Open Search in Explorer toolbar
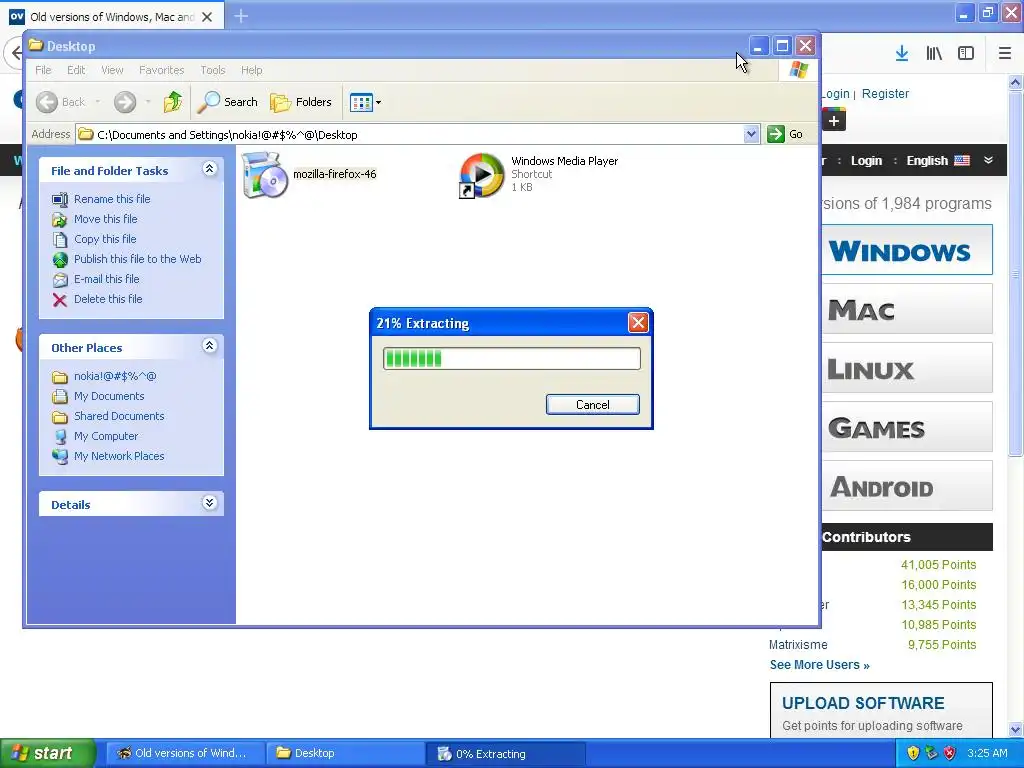Image resolution: width=1024 pixels, height=768 pixels. pyautogui.click(x=227, y=102)
